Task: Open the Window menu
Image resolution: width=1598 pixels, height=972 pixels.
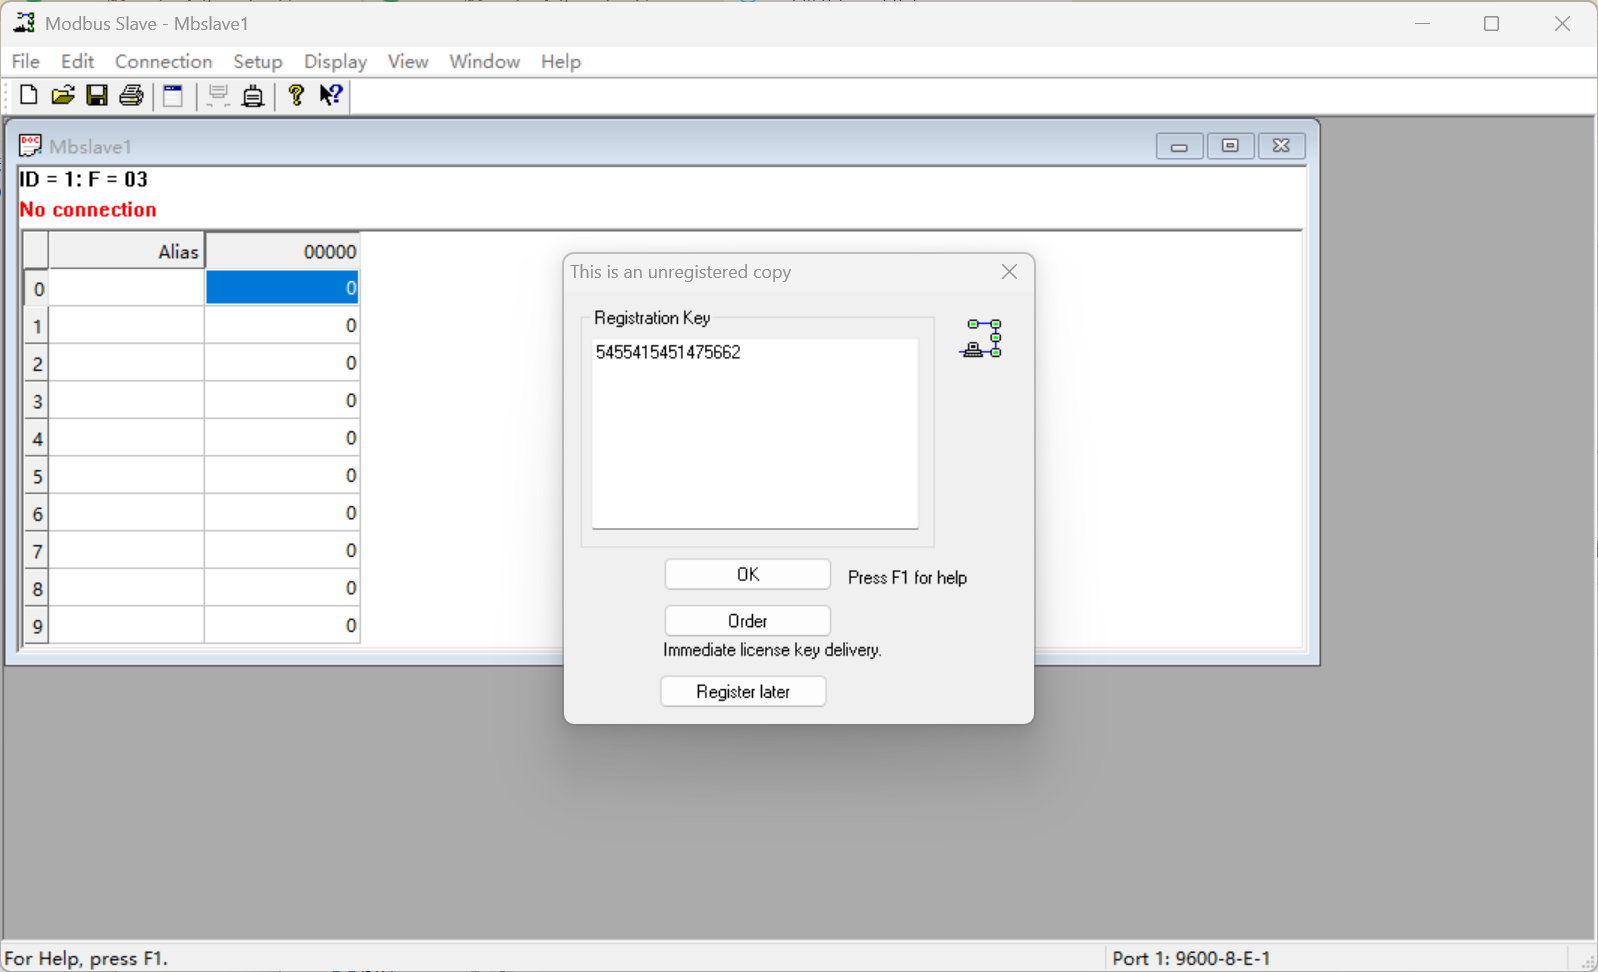Action: (484, 62)
